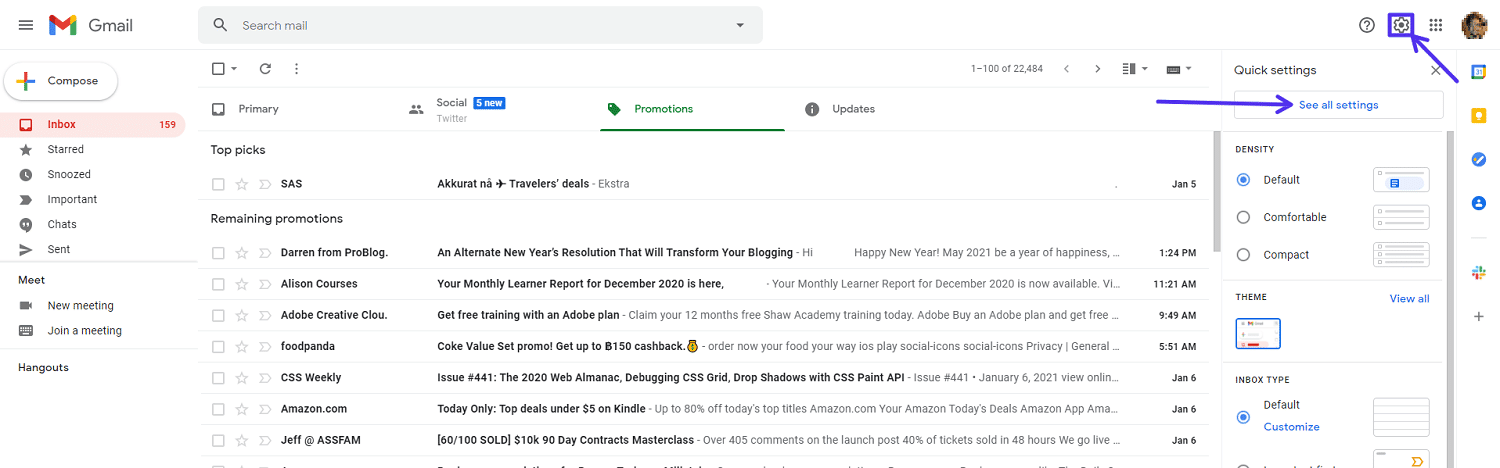Click the Compose button
The width and height of the screenshot is (1500, 468).
(61, 81)
